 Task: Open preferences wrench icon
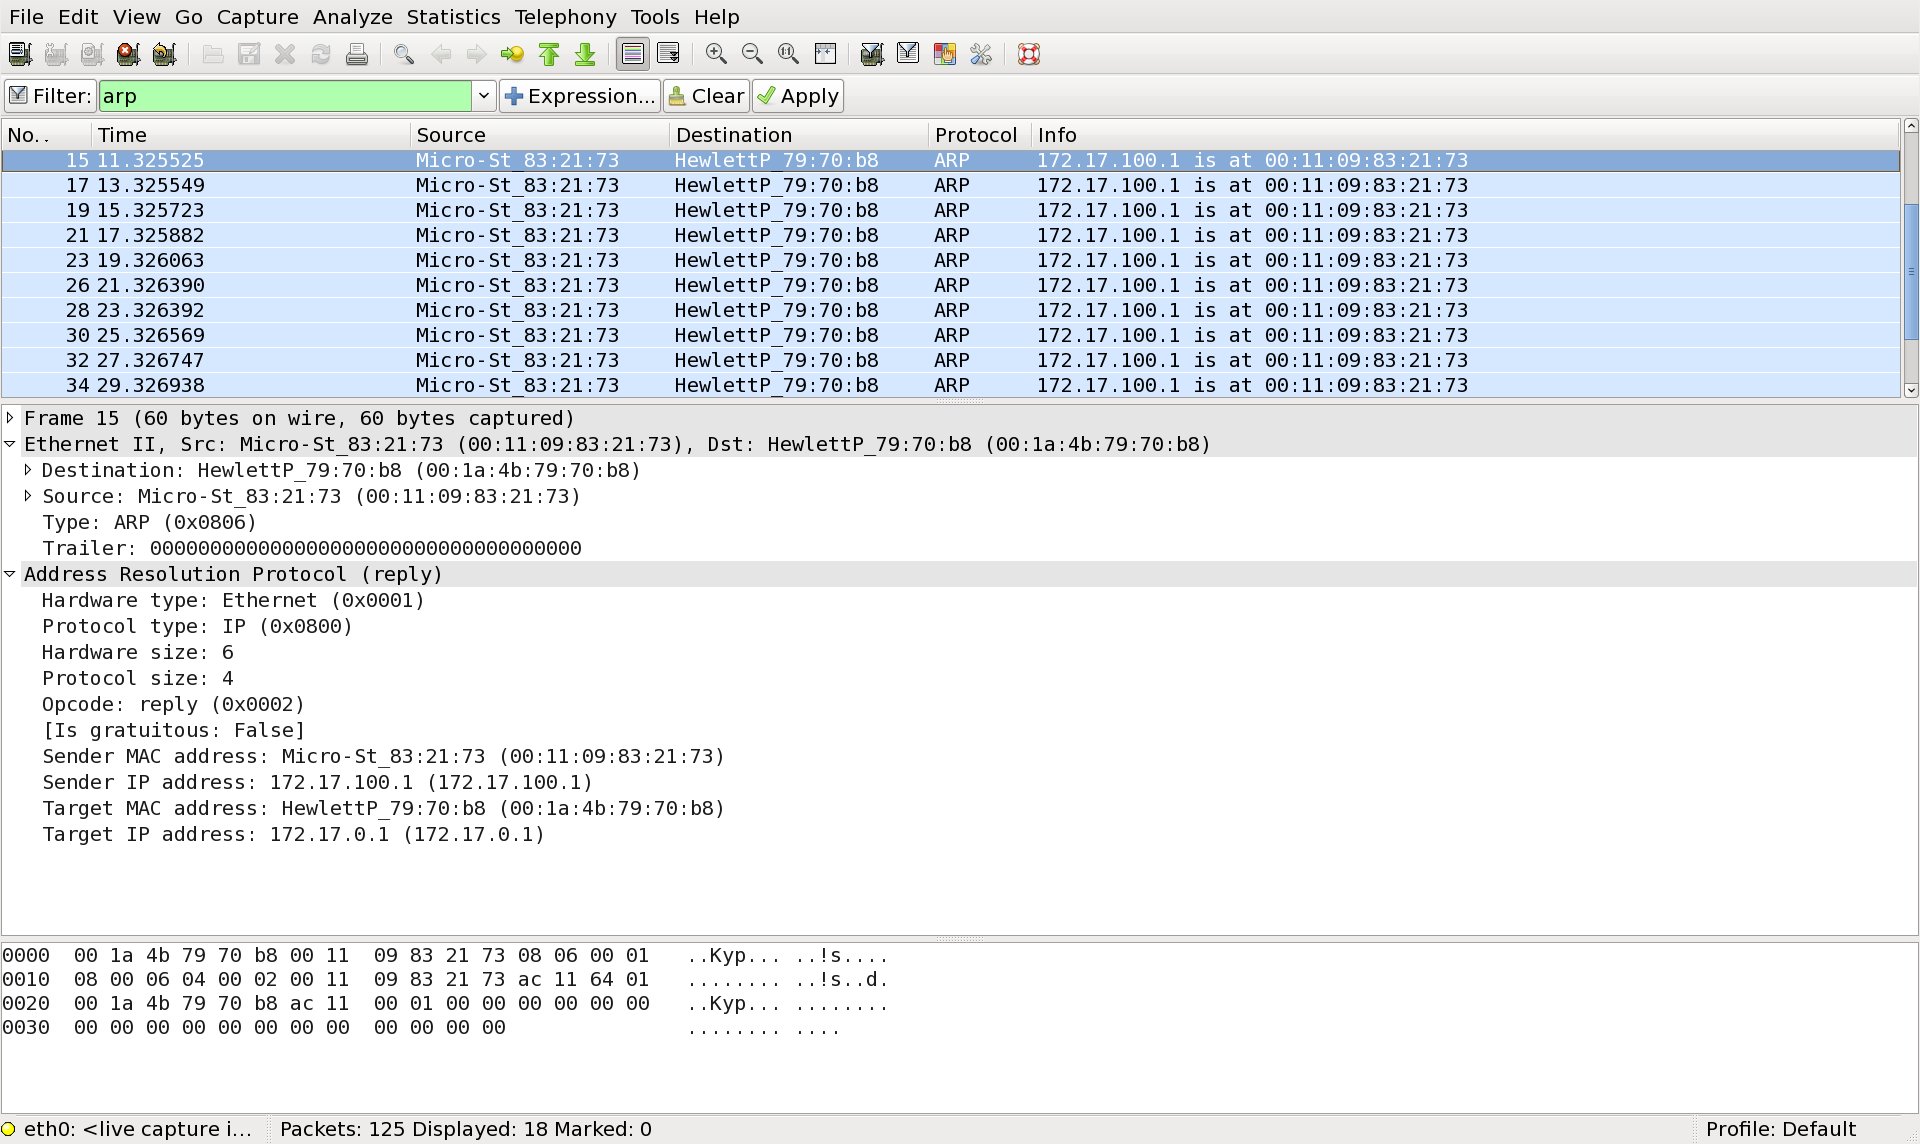tap(980, 54)
